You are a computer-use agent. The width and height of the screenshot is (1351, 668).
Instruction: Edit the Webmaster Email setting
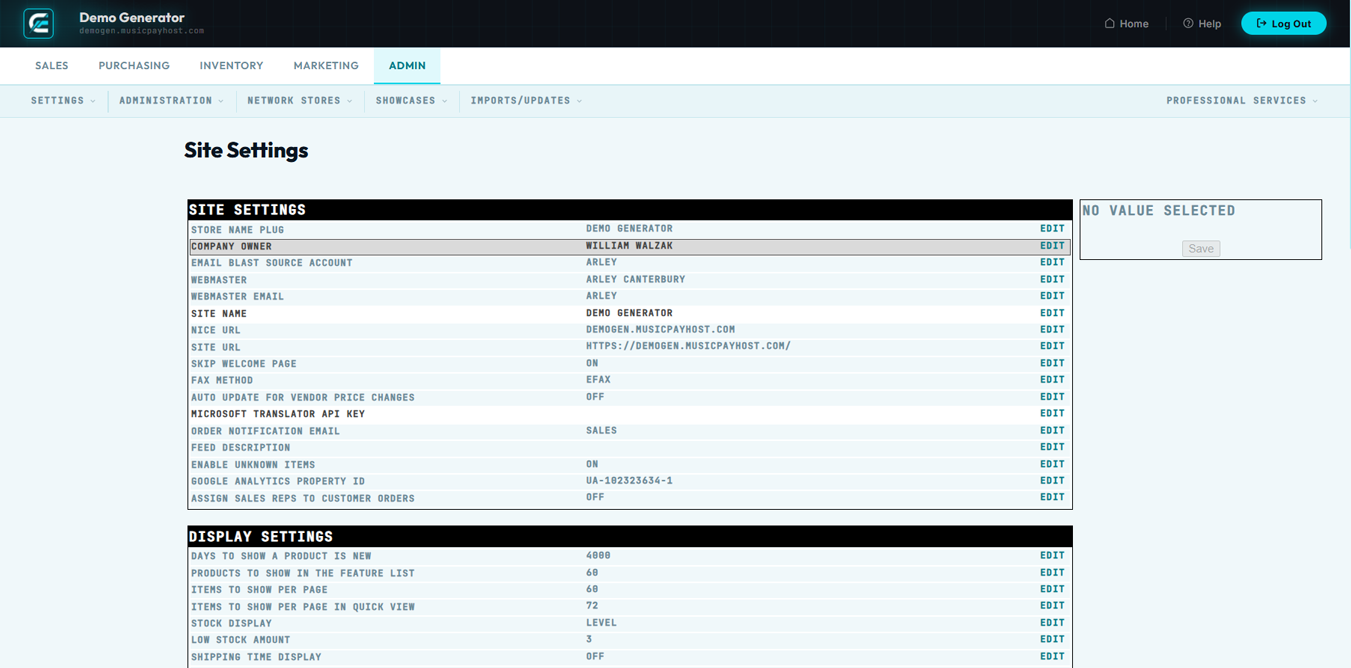1052,296
